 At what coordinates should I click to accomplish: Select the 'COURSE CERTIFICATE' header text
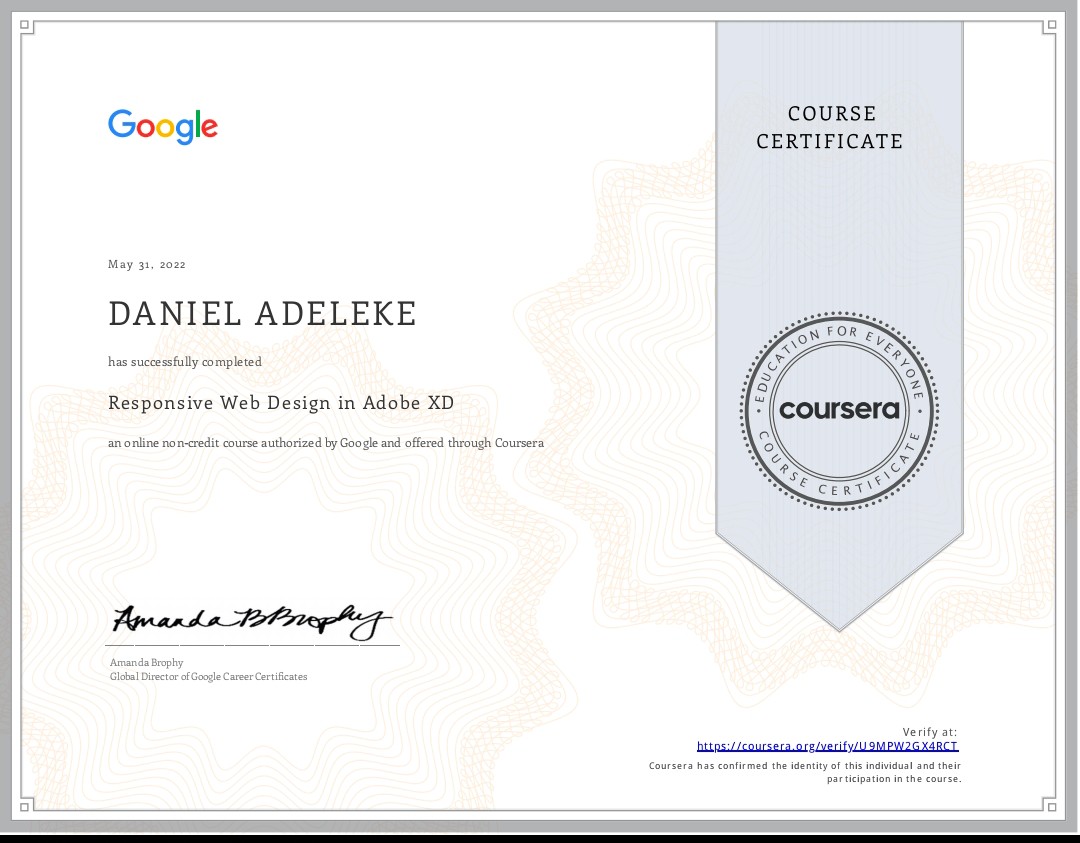click(x=830, y=127)
